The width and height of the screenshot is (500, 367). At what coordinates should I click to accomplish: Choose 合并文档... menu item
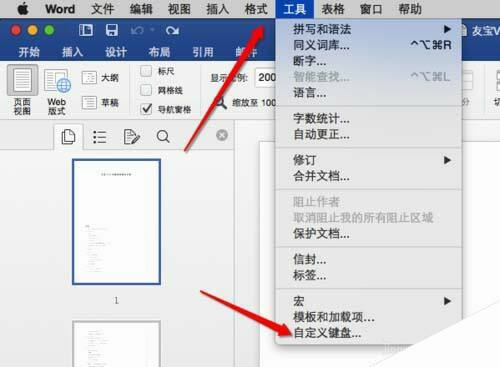point(369,176)
